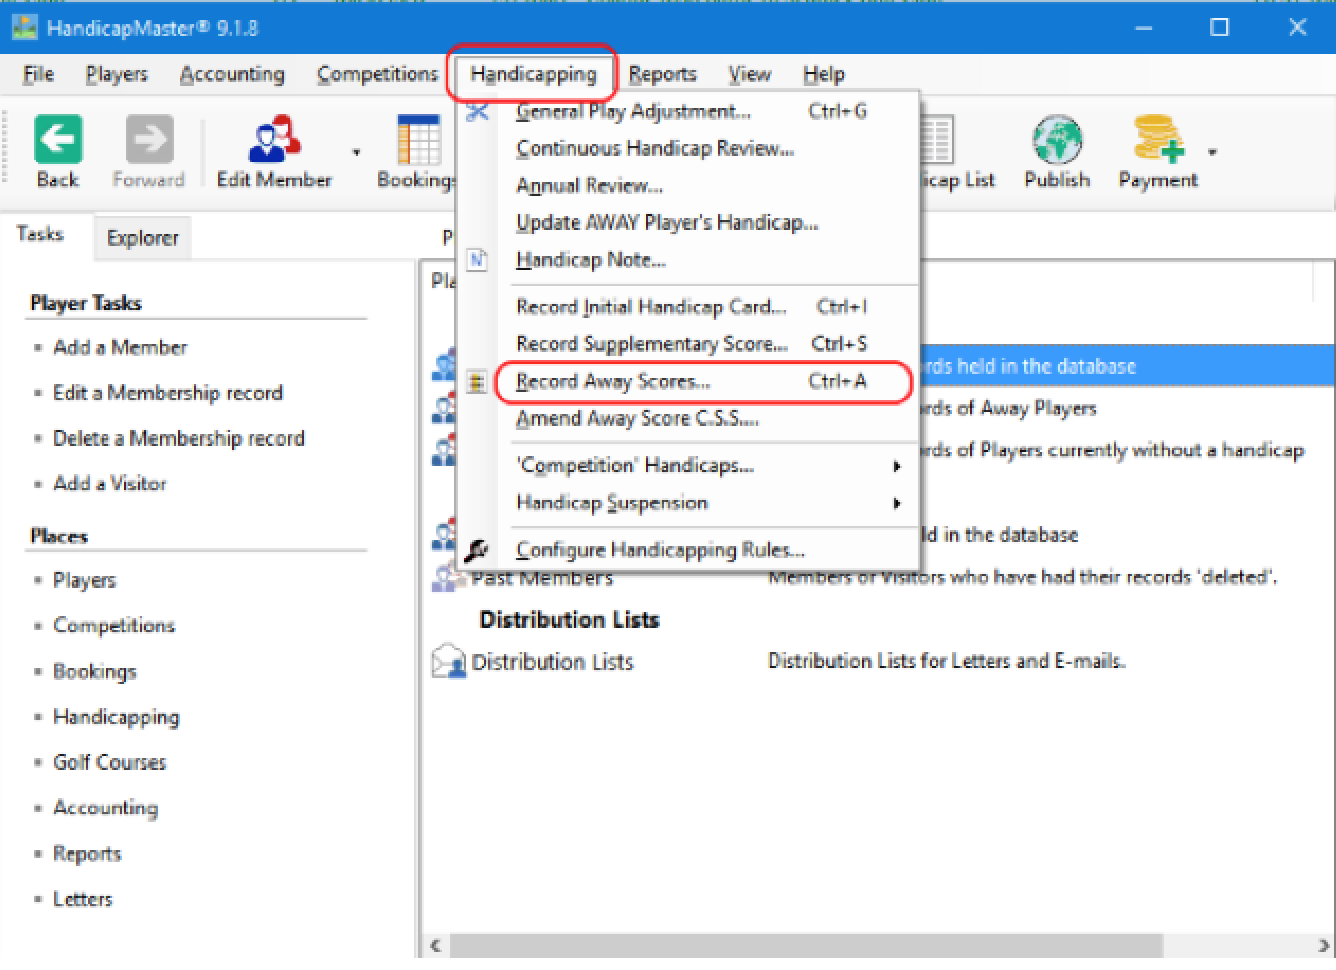Open the Players menu
Image resolution: width=1336 pixels, height=970 pixels.
[x=116, y=74]
